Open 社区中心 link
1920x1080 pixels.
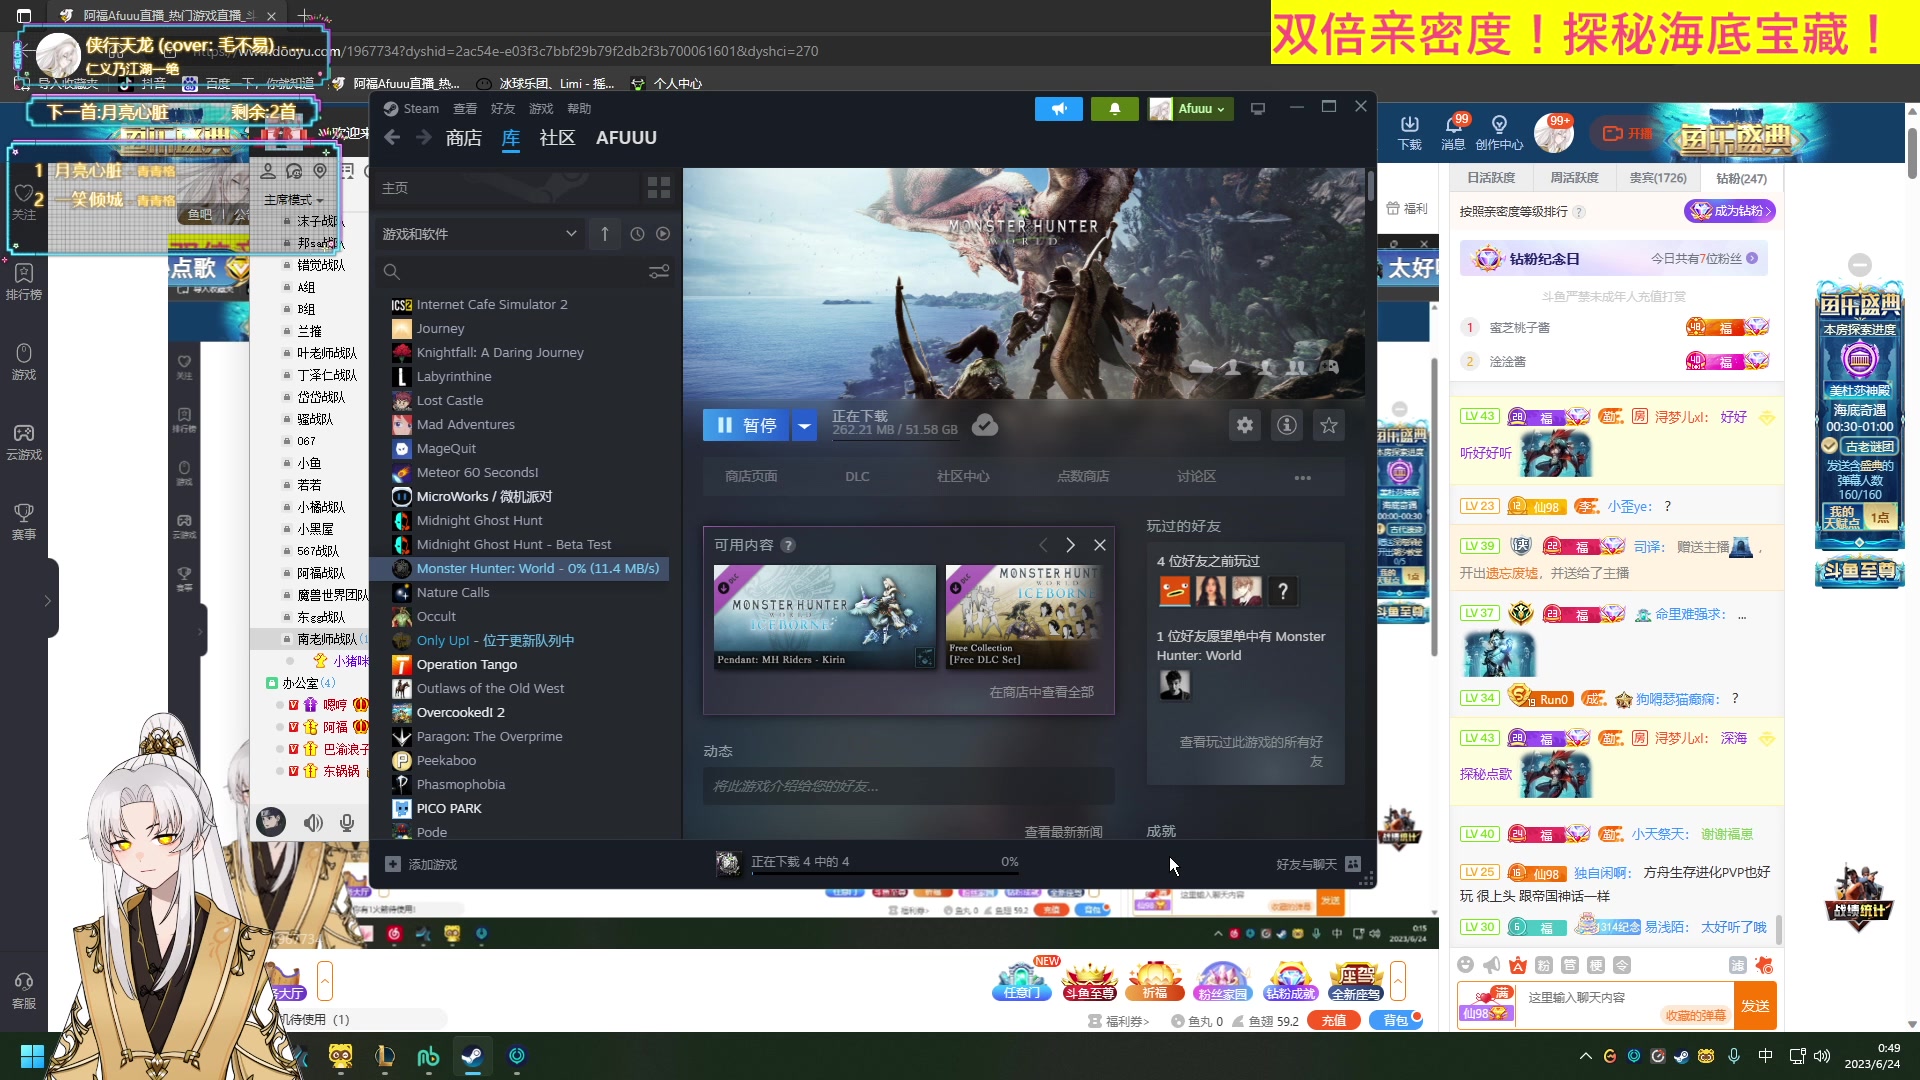(963, 477)
